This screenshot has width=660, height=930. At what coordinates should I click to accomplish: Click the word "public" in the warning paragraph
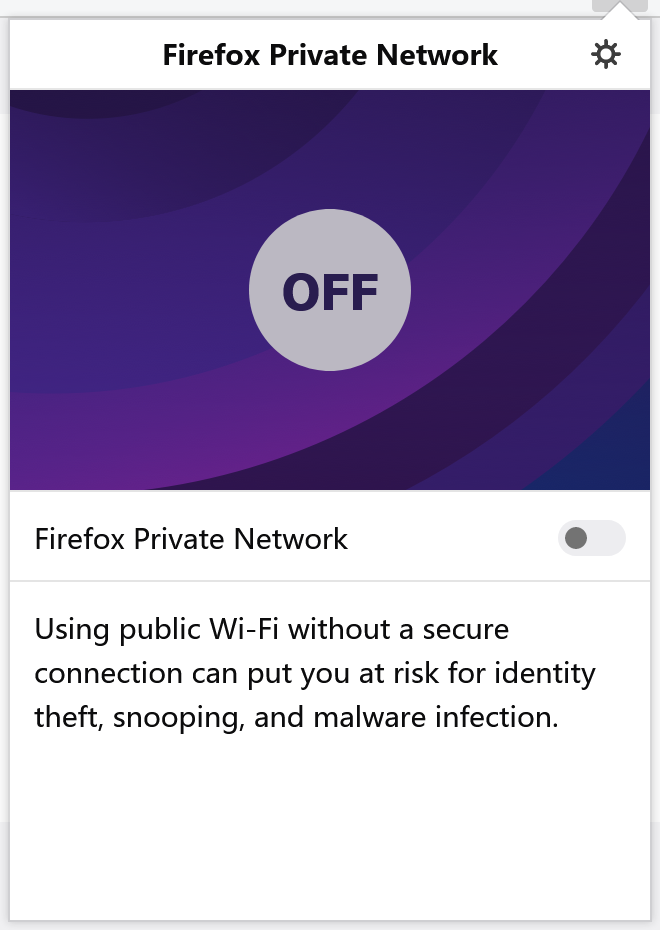point(156,630)
